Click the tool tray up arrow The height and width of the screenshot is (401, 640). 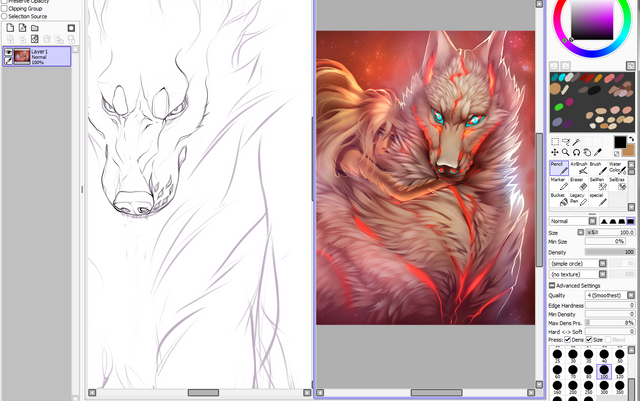point(631,164)
